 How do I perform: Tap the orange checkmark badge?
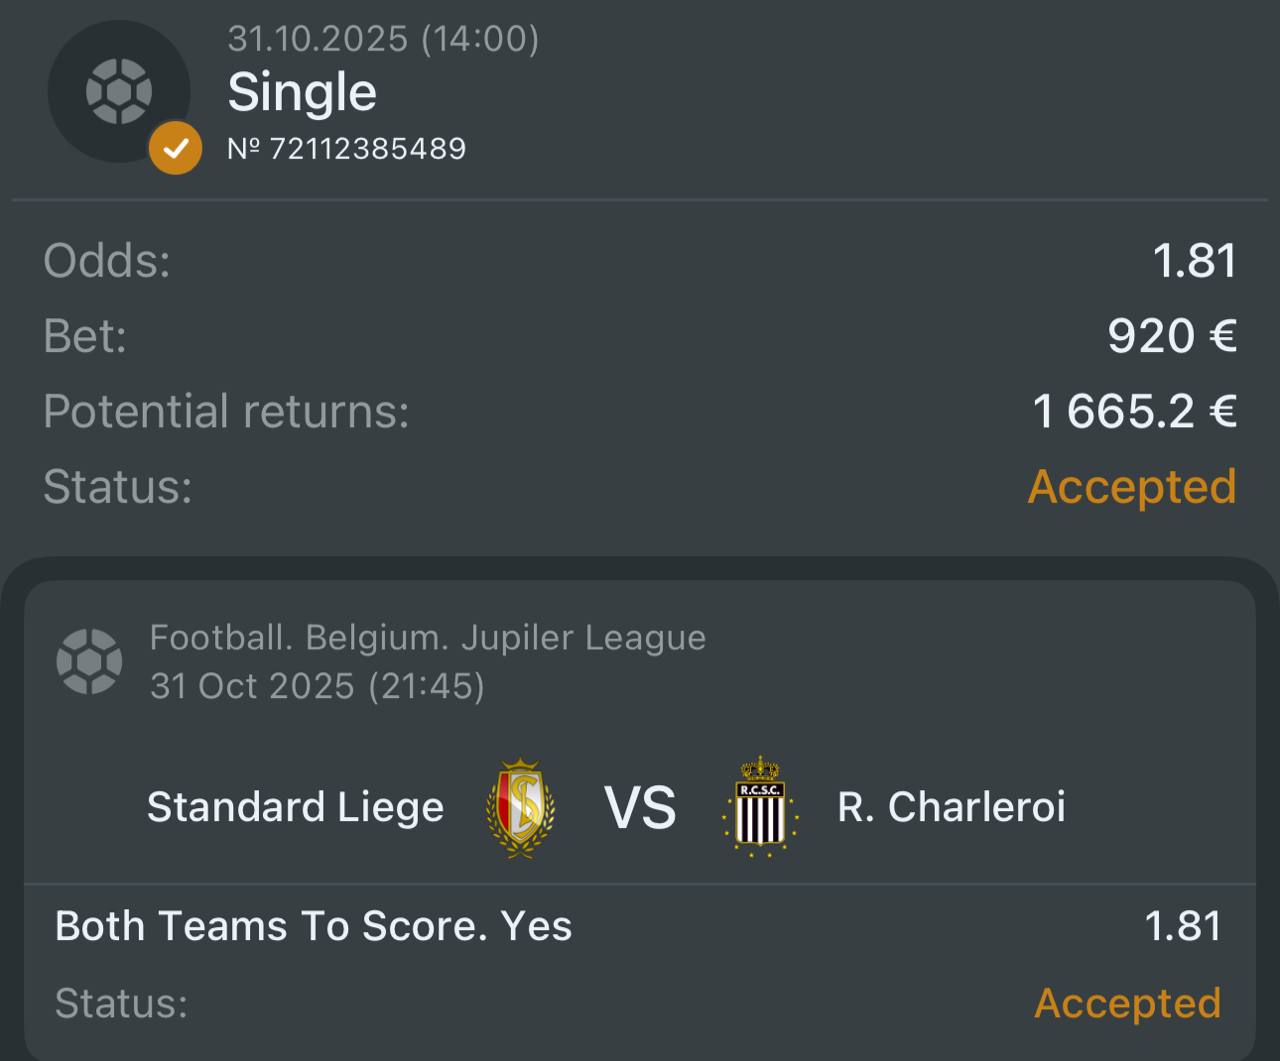pyautogui.click(x=175, y=149)
